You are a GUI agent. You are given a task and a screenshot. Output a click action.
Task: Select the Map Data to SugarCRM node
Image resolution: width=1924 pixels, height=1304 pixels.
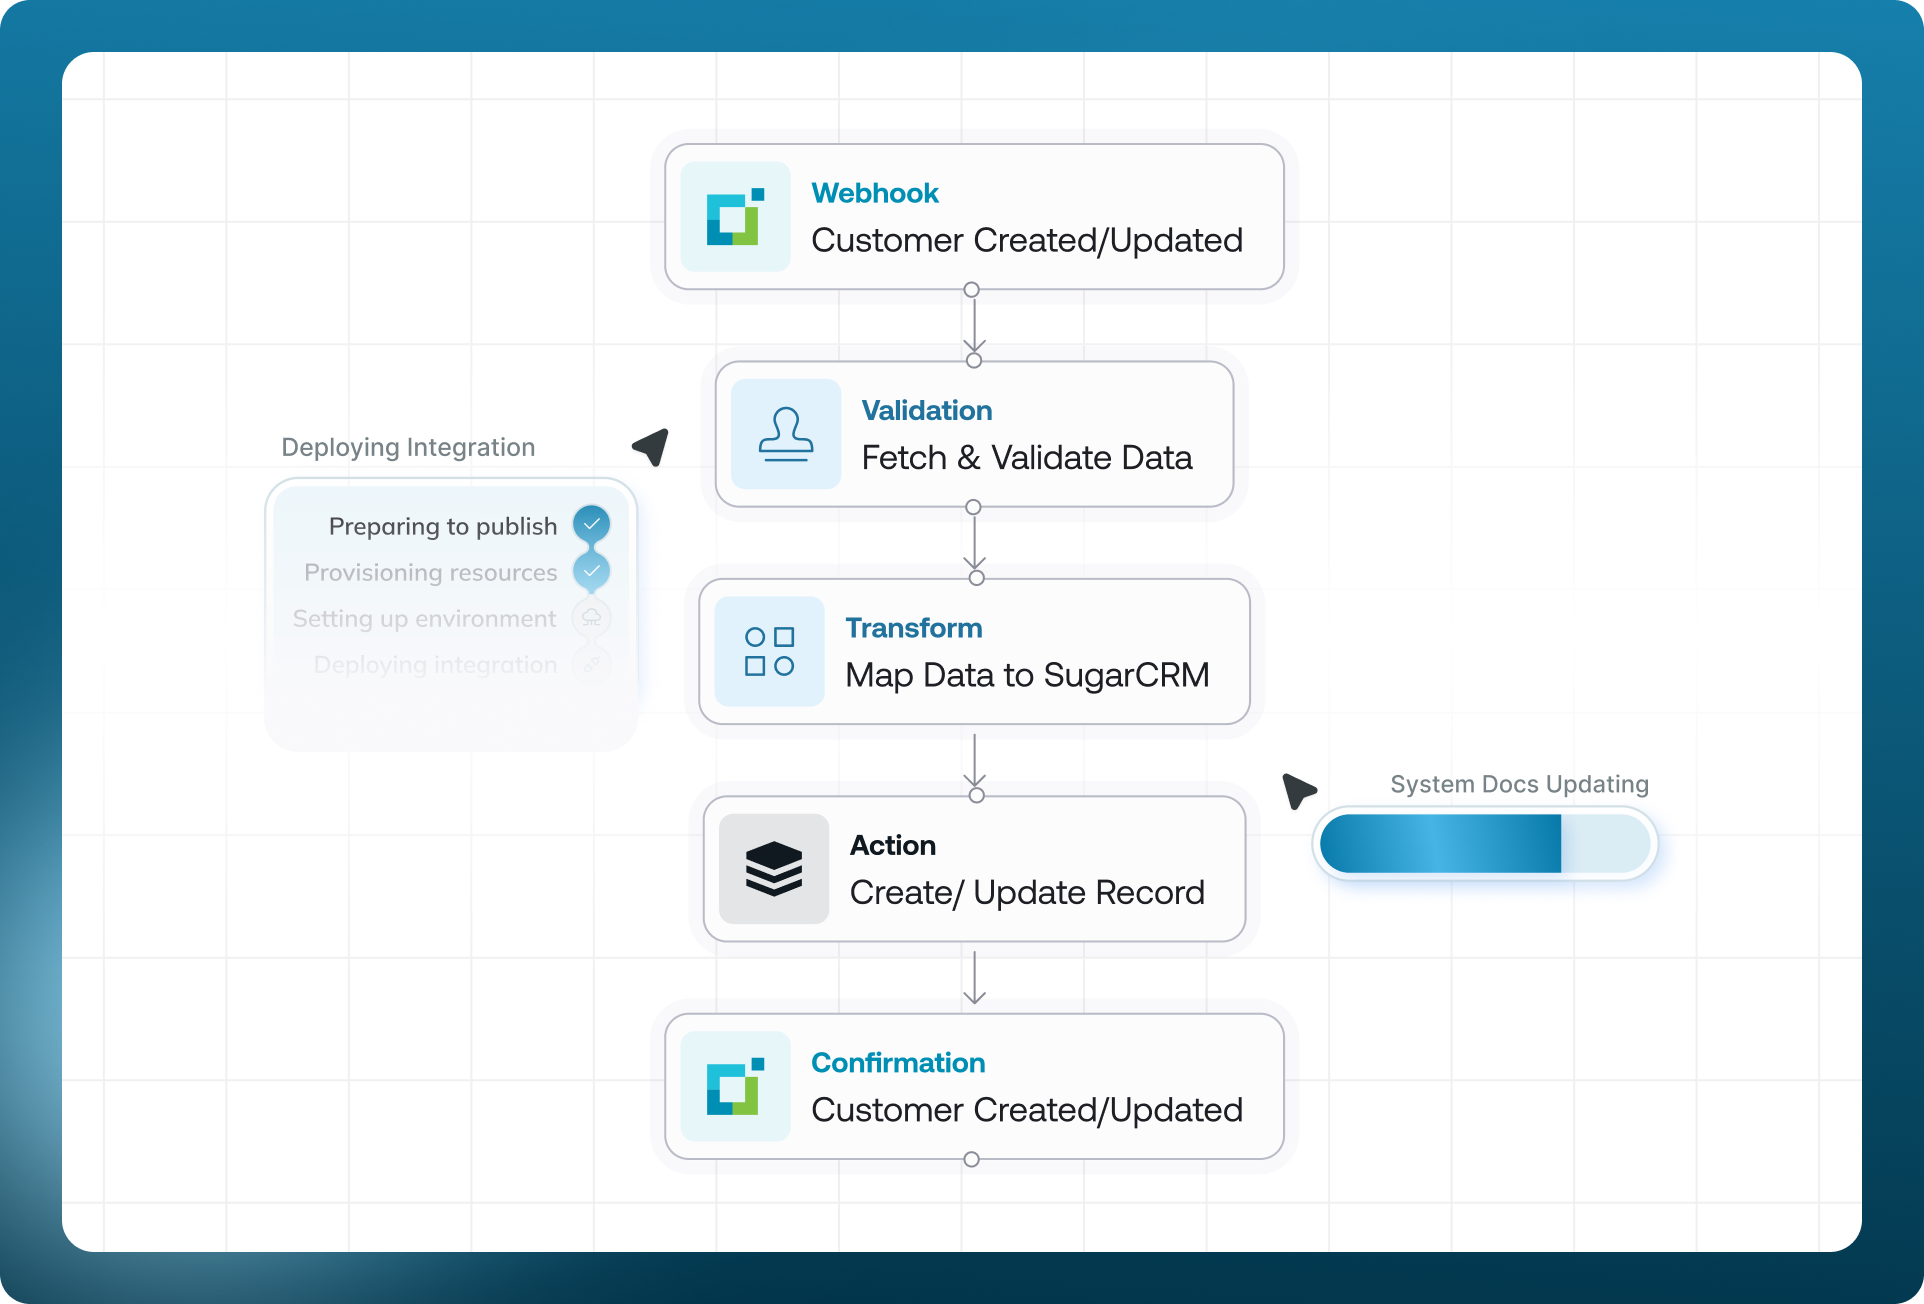(1027, 676)
